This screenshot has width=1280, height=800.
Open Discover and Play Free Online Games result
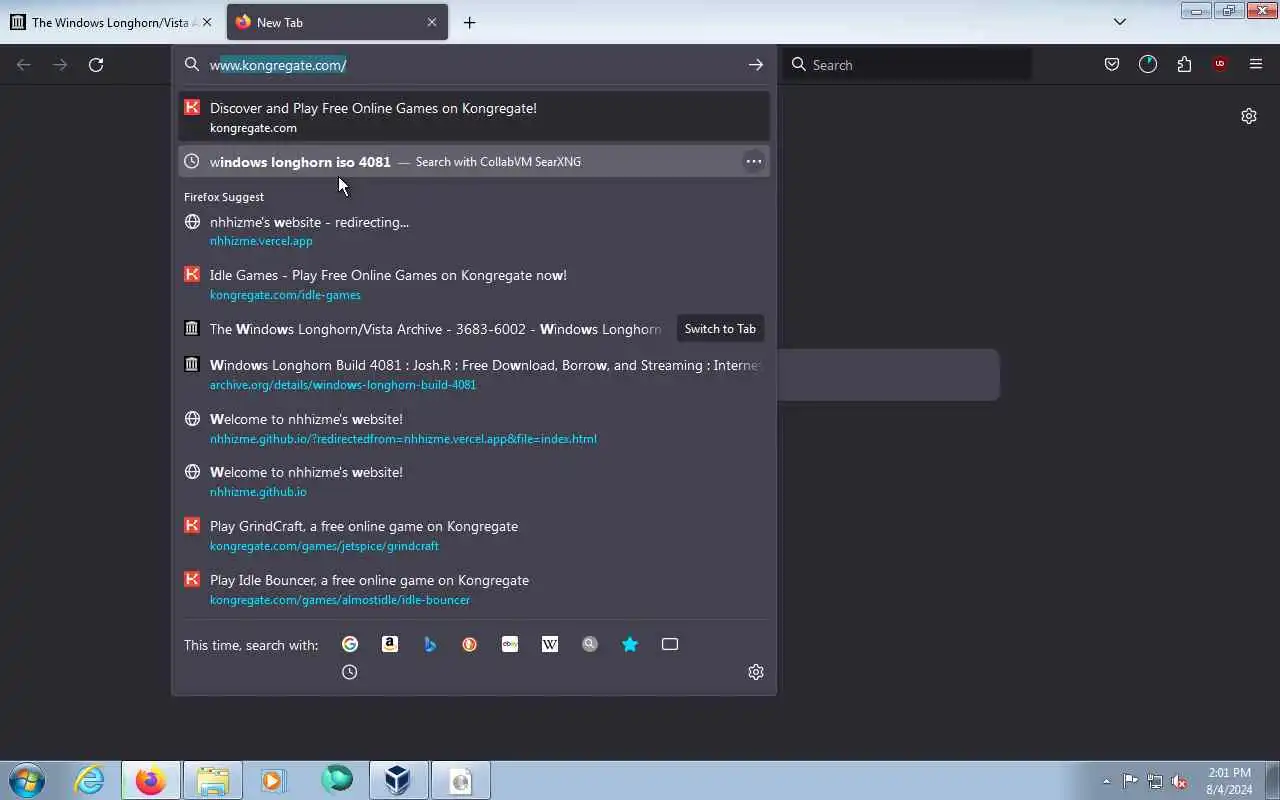[474, 117]
